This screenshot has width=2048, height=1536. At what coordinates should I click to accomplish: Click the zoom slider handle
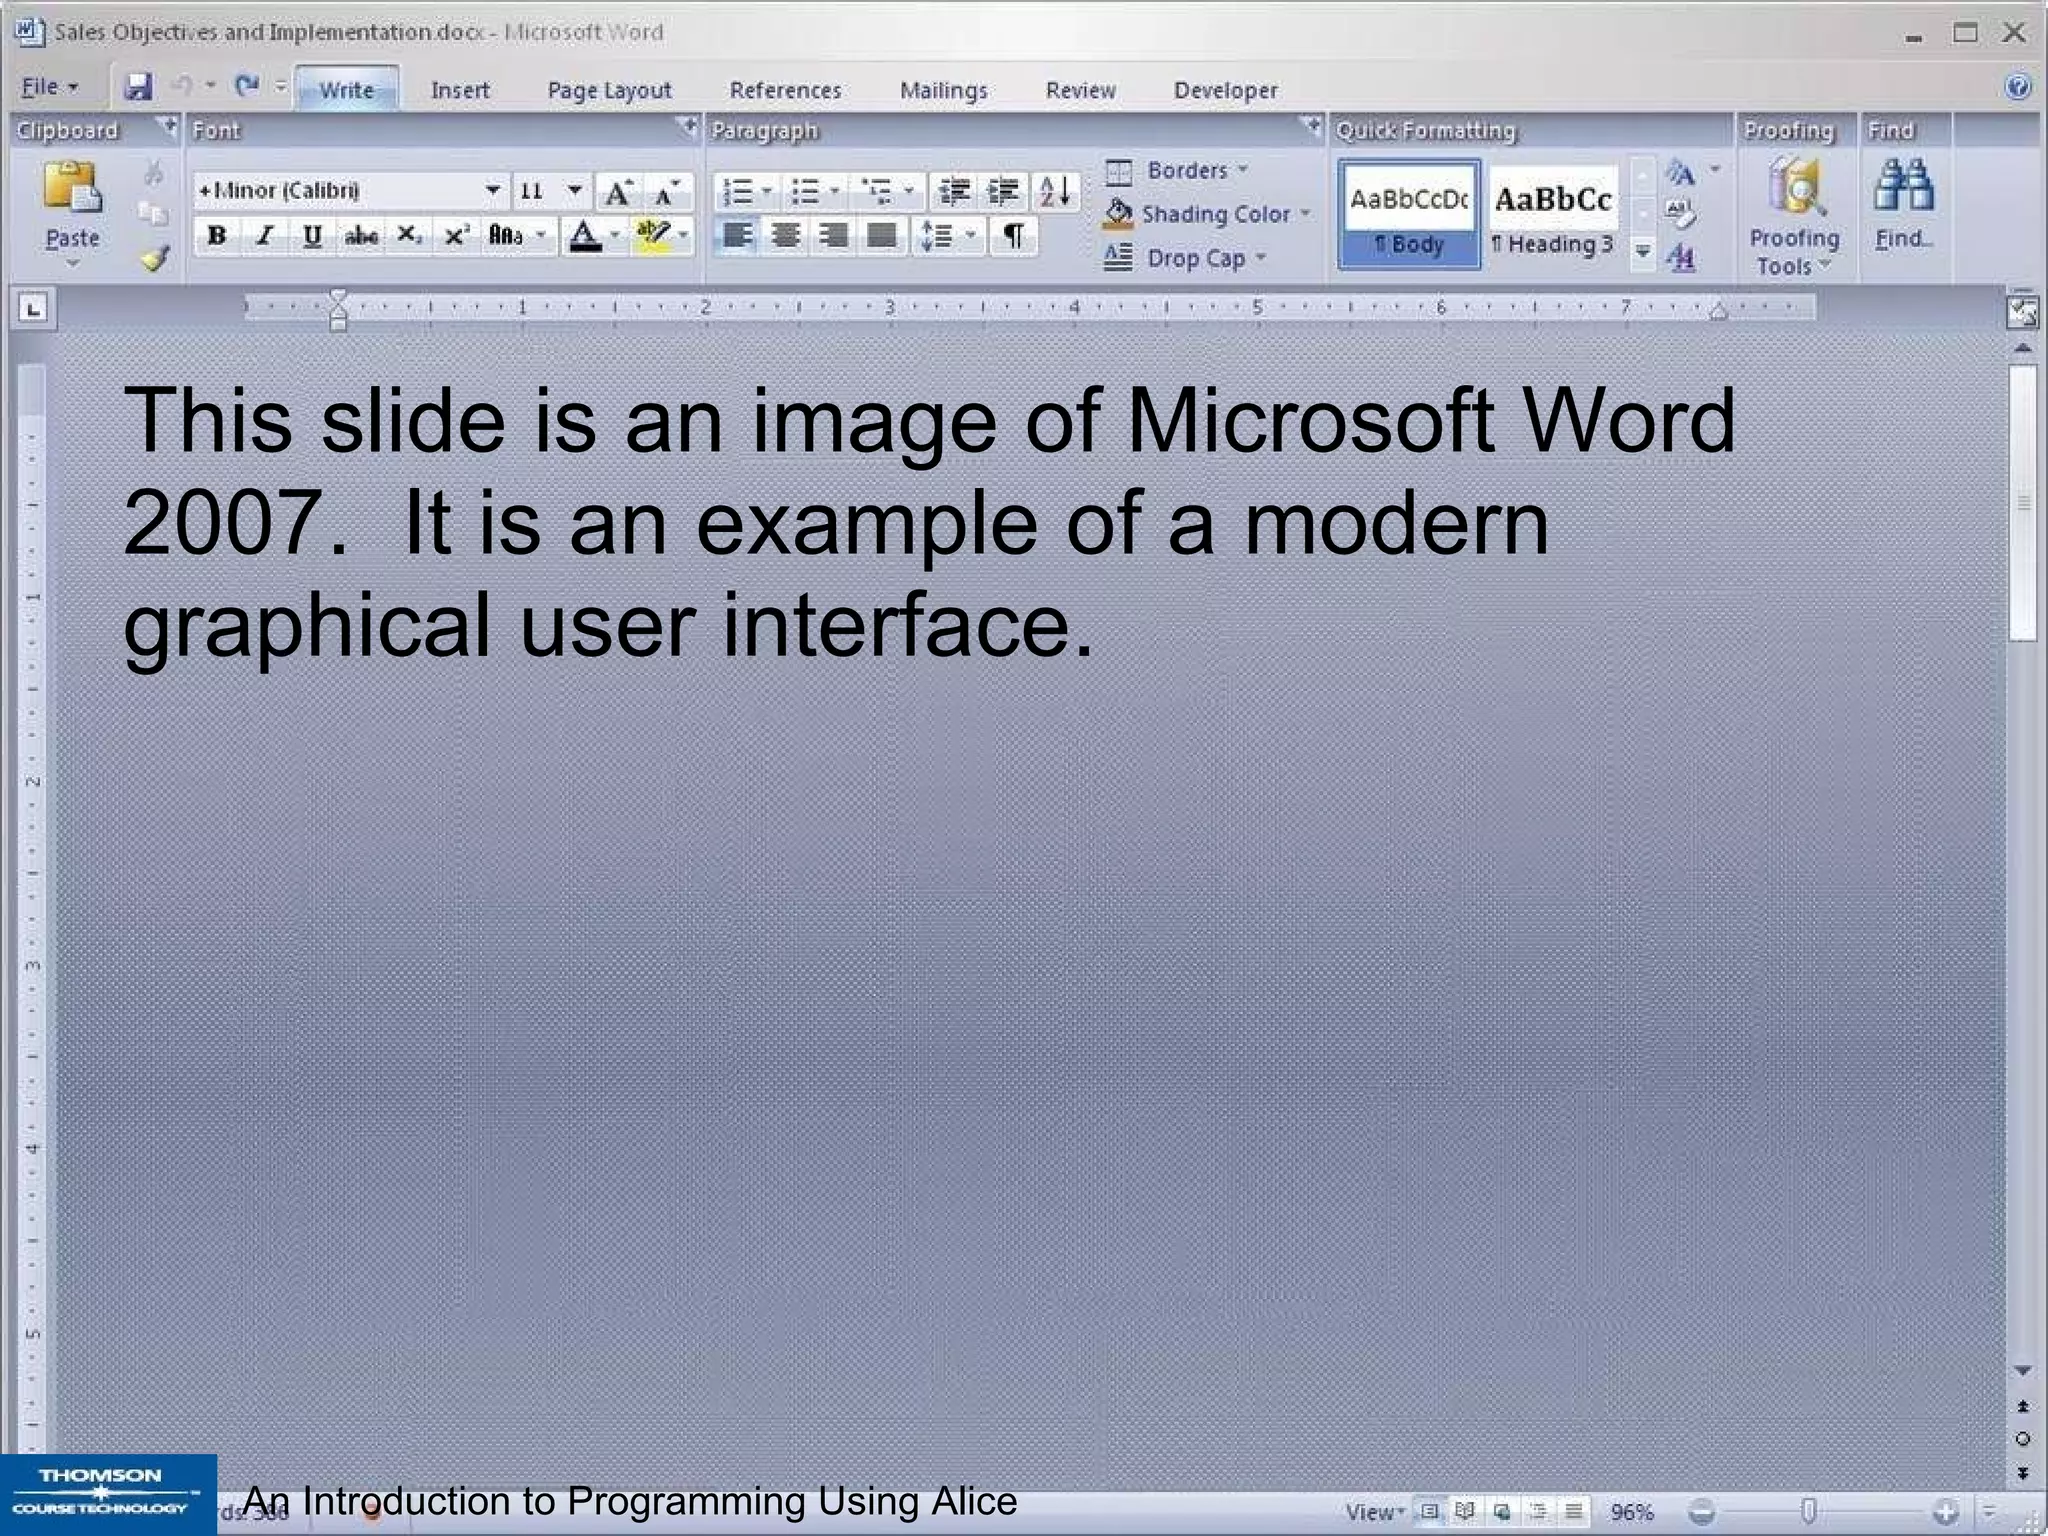1808,1510
